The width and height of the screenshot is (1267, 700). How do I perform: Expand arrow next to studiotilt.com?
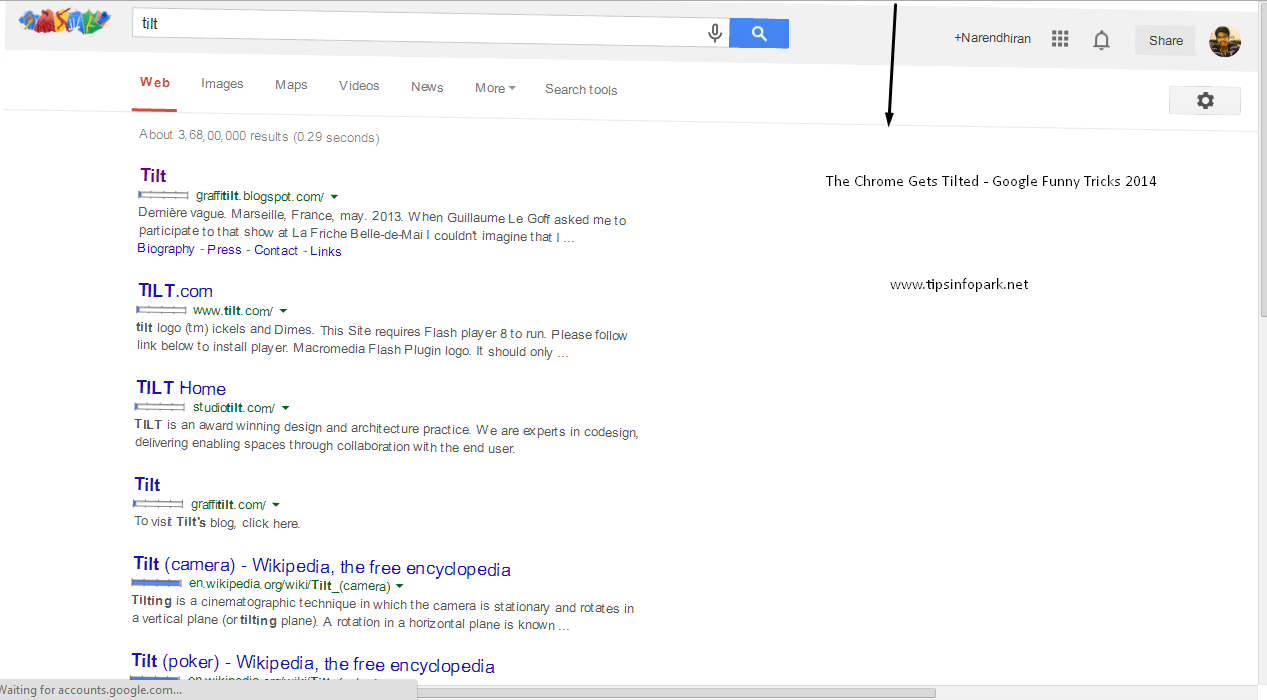285,408
